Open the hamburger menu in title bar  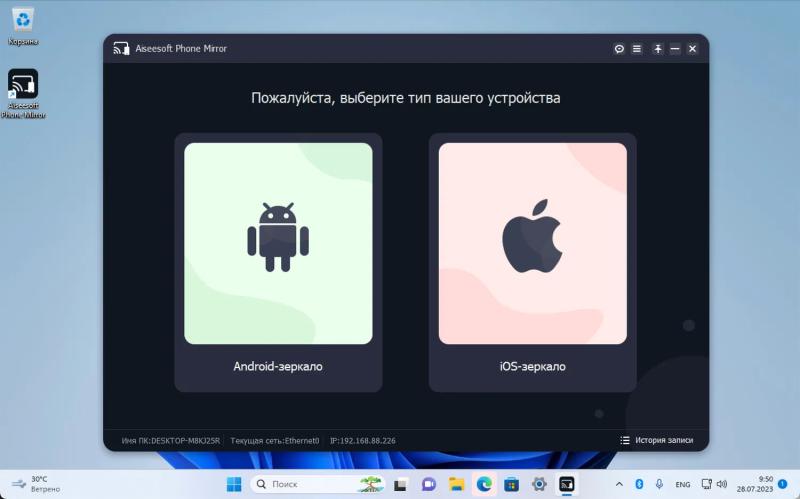[637, 49]
